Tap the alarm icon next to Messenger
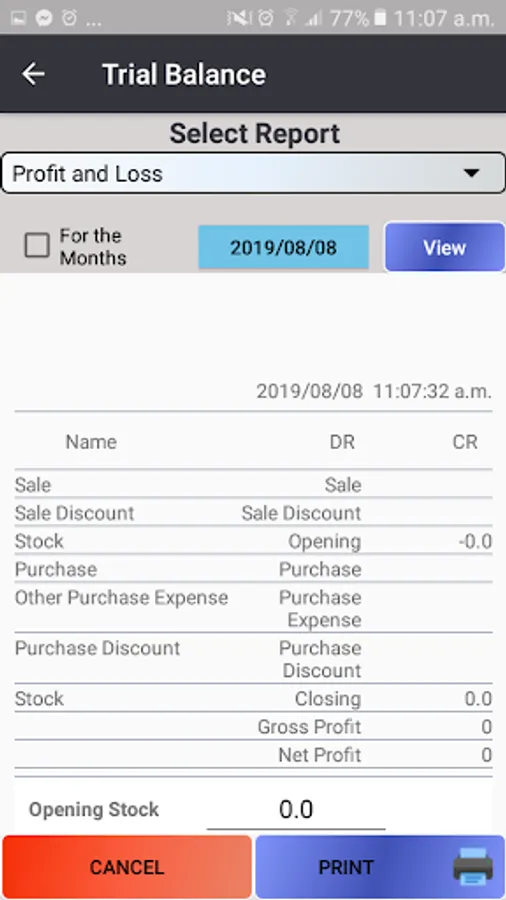This screenshot has width=506, height=900. tap(69, 18)
